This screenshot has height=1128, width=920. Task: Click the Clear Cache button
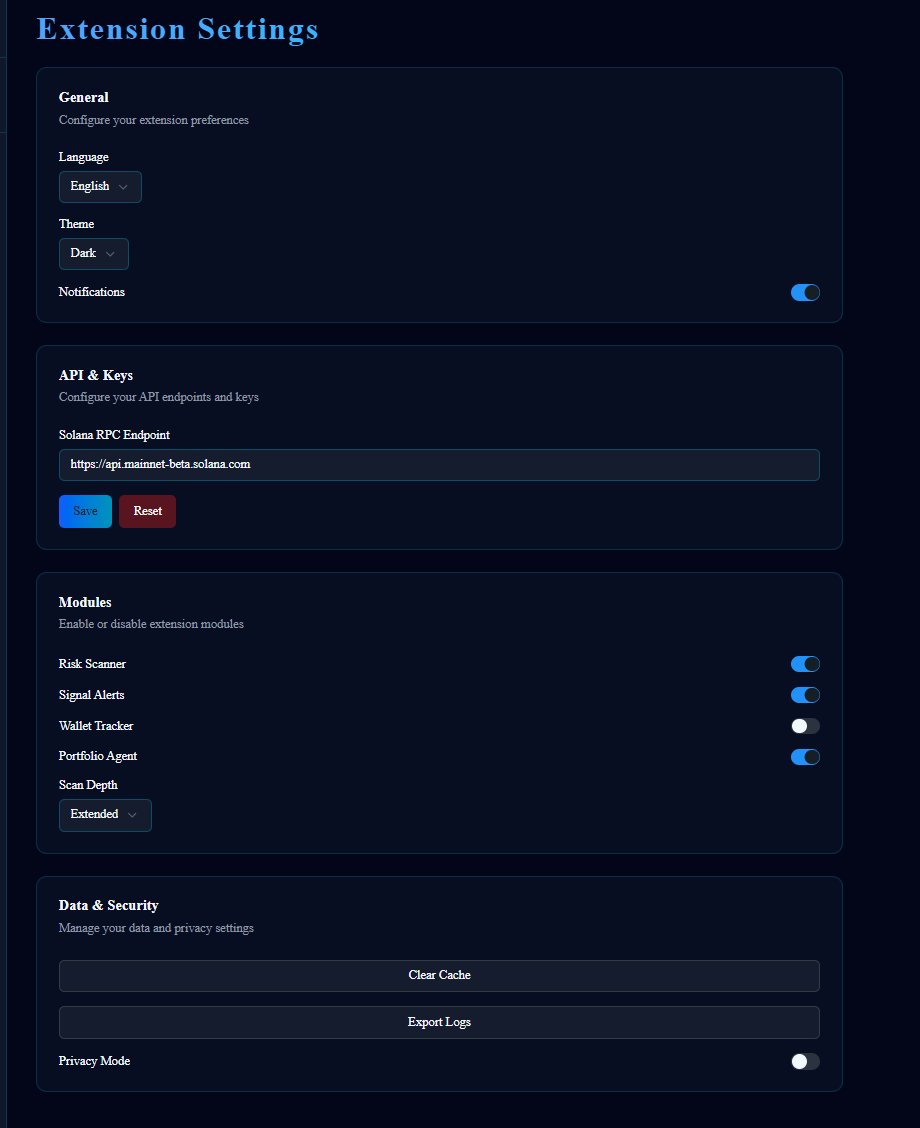click(439, 975)
